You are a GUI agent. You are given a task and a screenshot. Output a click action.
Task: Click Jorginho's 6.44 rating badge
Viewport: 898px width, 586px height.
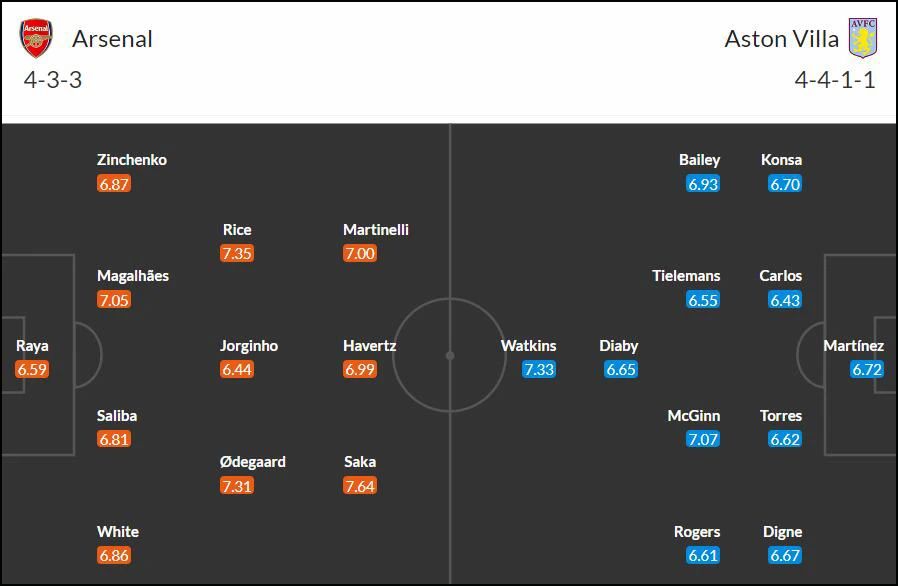click(237, 369)
